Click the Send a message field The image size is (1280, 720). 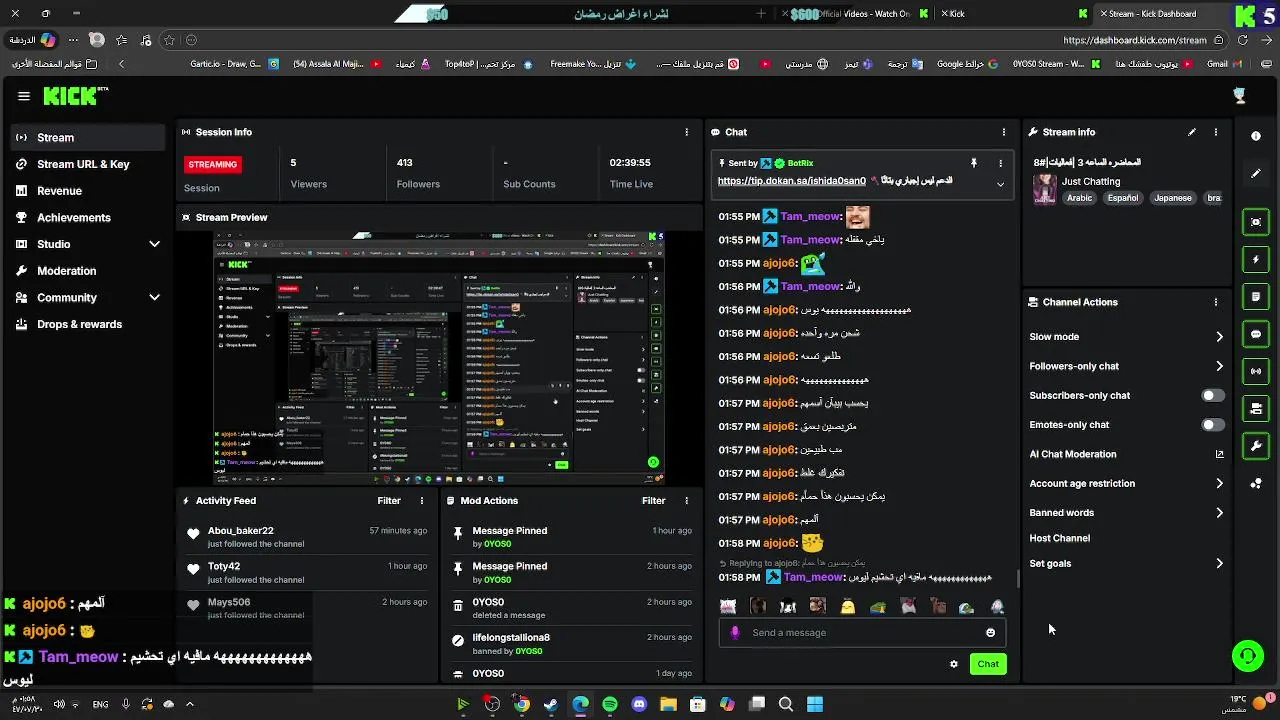[861, 632]
